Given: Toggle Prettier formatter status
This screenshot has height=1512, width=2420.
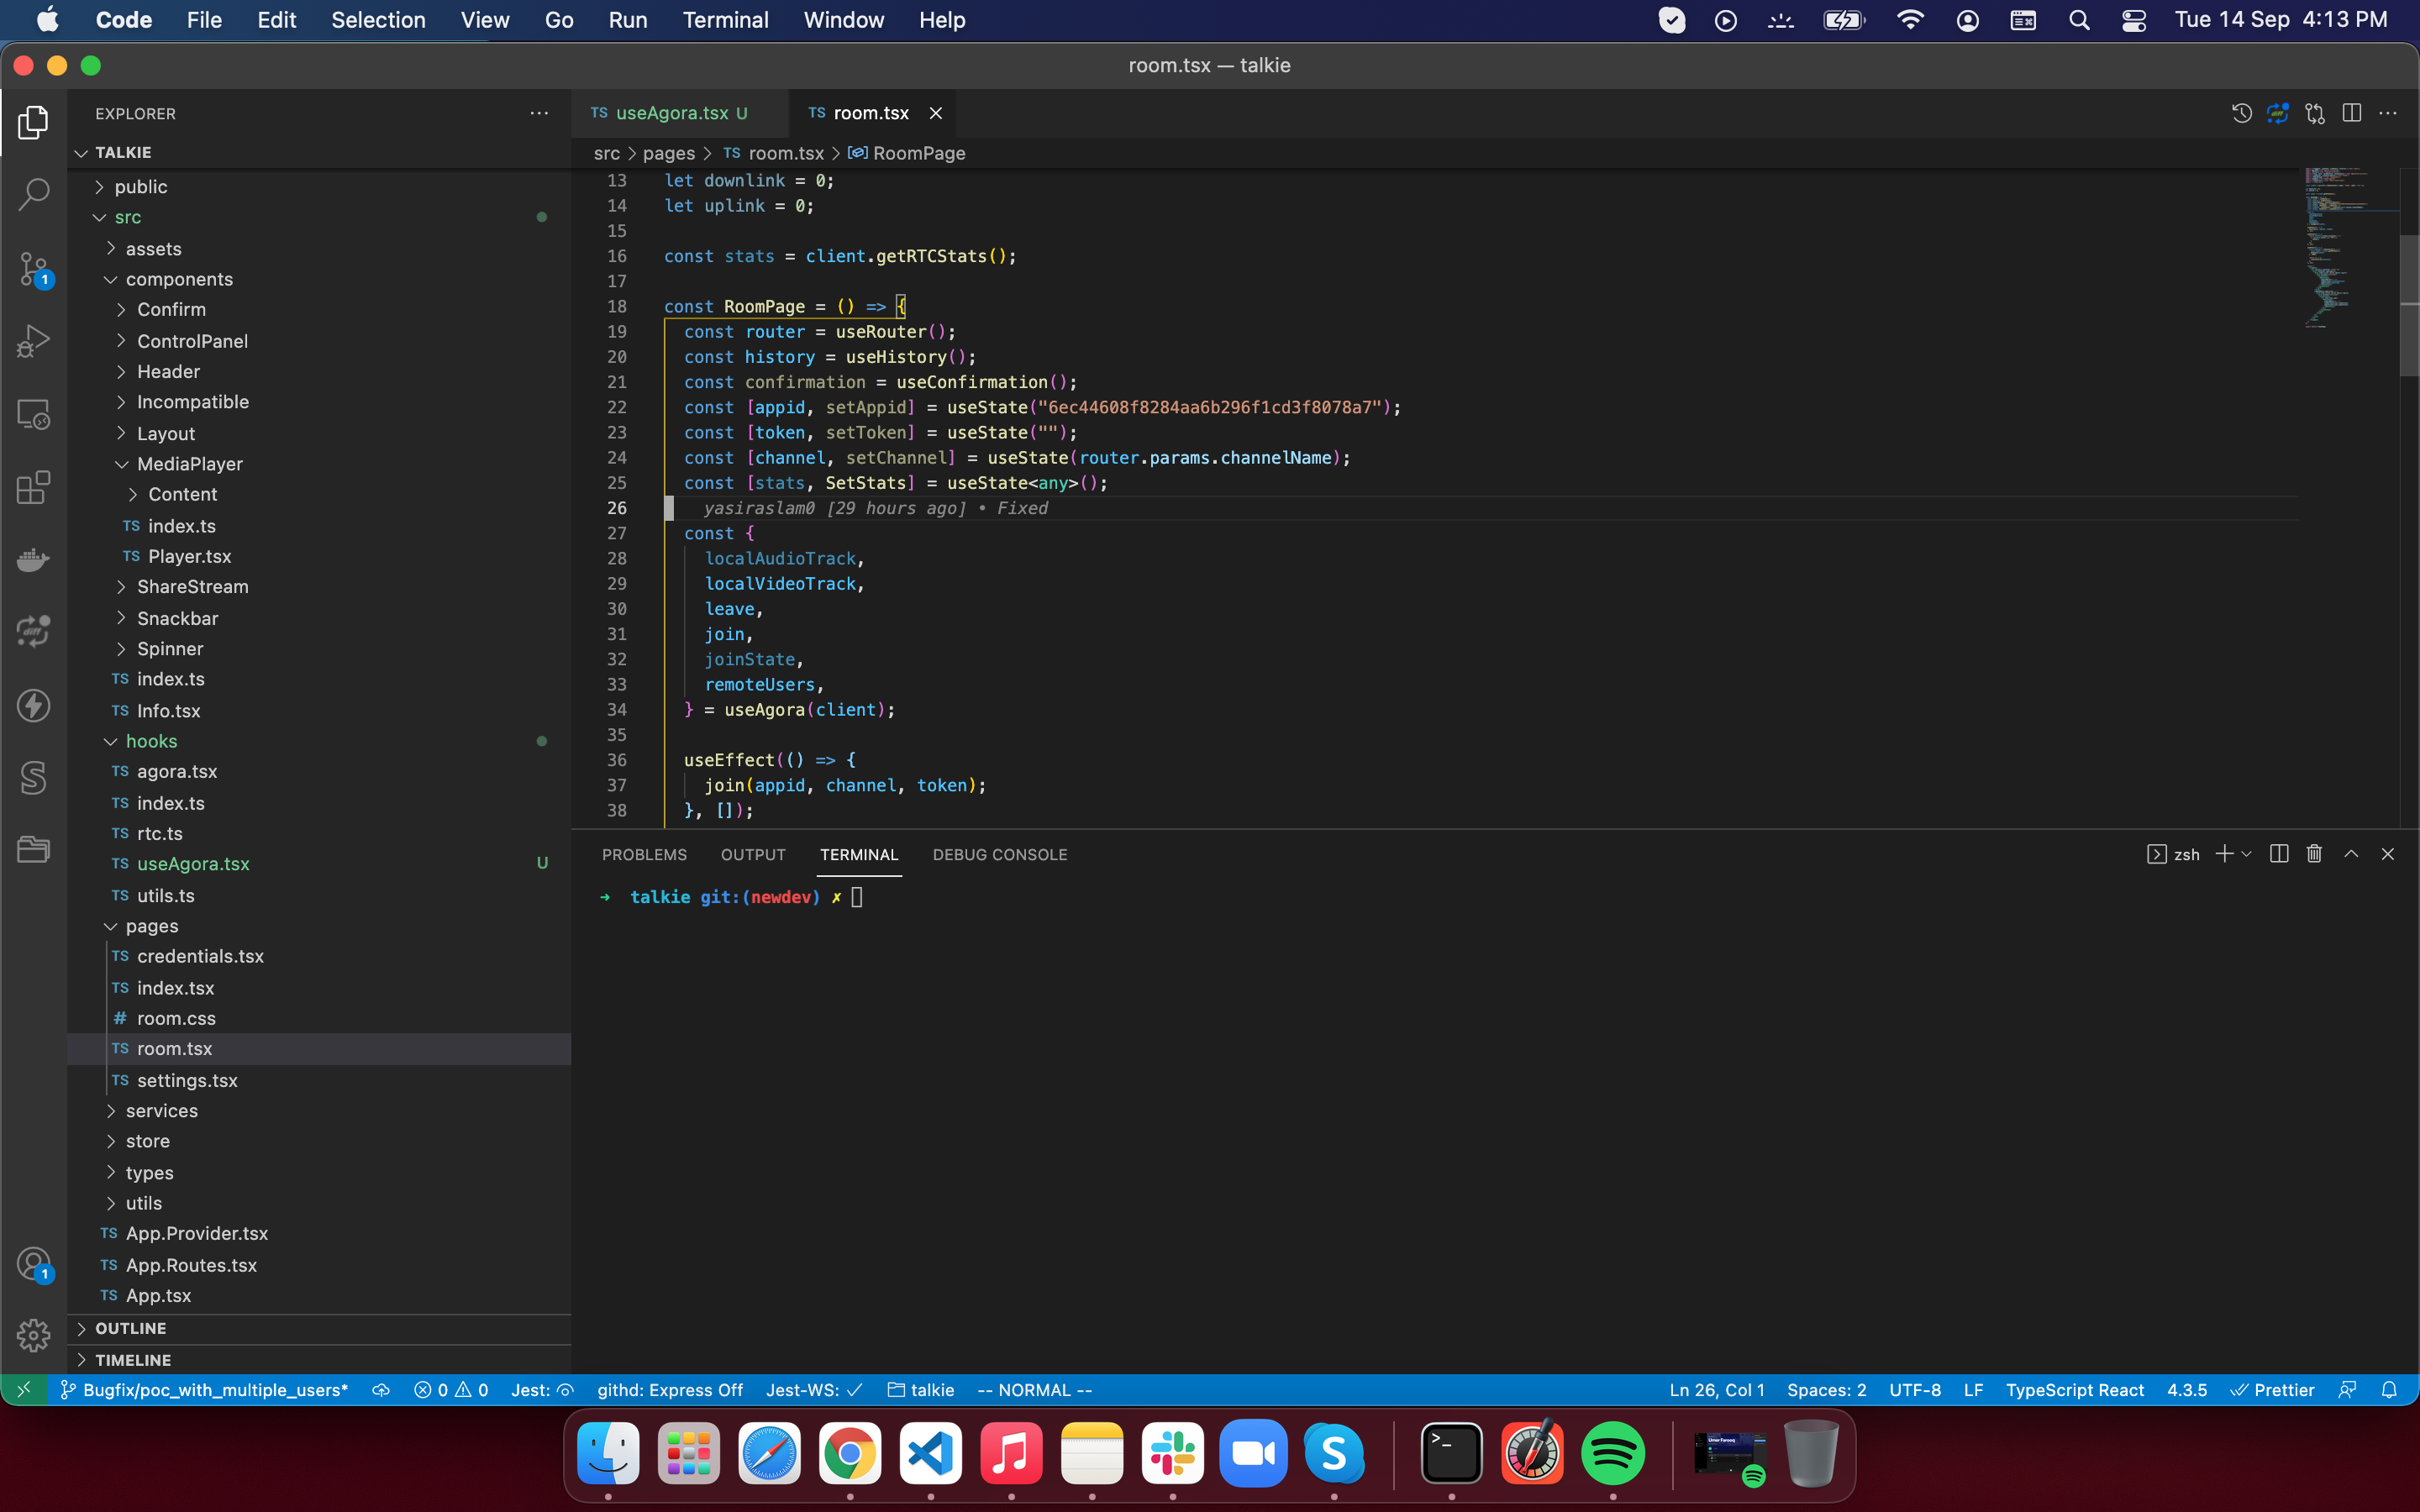Looking at the screenshot, I should tap(2273, 1390).
